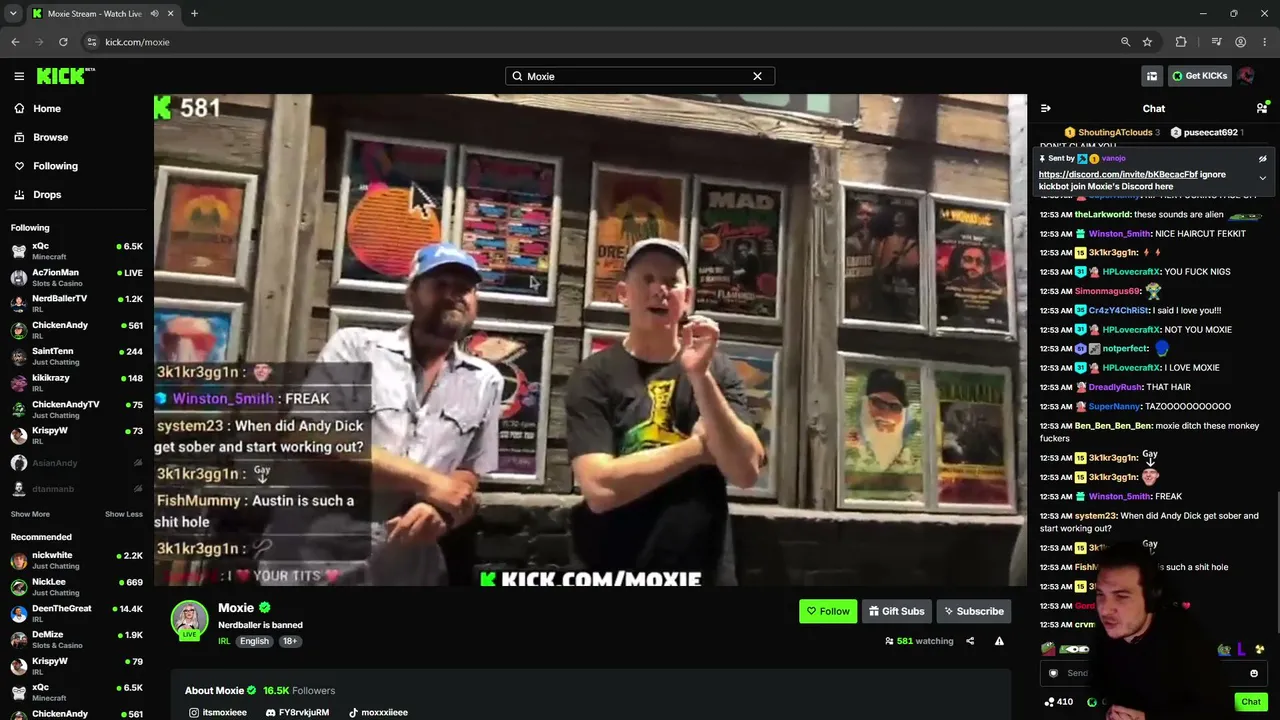
Task: Open the Chrome profile icon
Action: click(1240, 42)
